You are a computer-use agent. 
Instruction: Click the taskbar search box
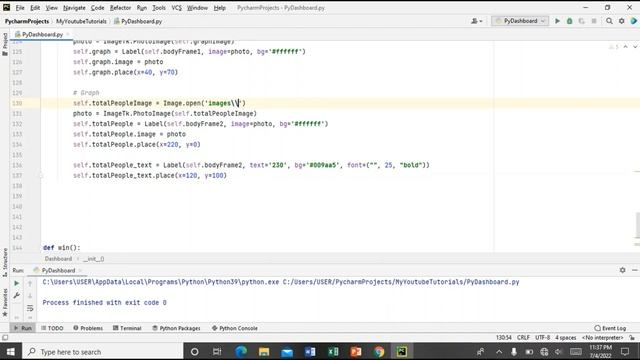tap(102, 352)
